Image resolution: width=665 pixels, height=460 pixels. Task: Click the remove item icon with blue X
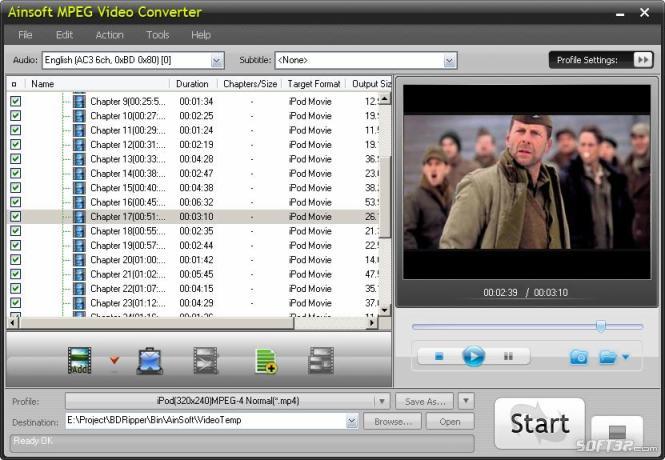tap(150, 361)
